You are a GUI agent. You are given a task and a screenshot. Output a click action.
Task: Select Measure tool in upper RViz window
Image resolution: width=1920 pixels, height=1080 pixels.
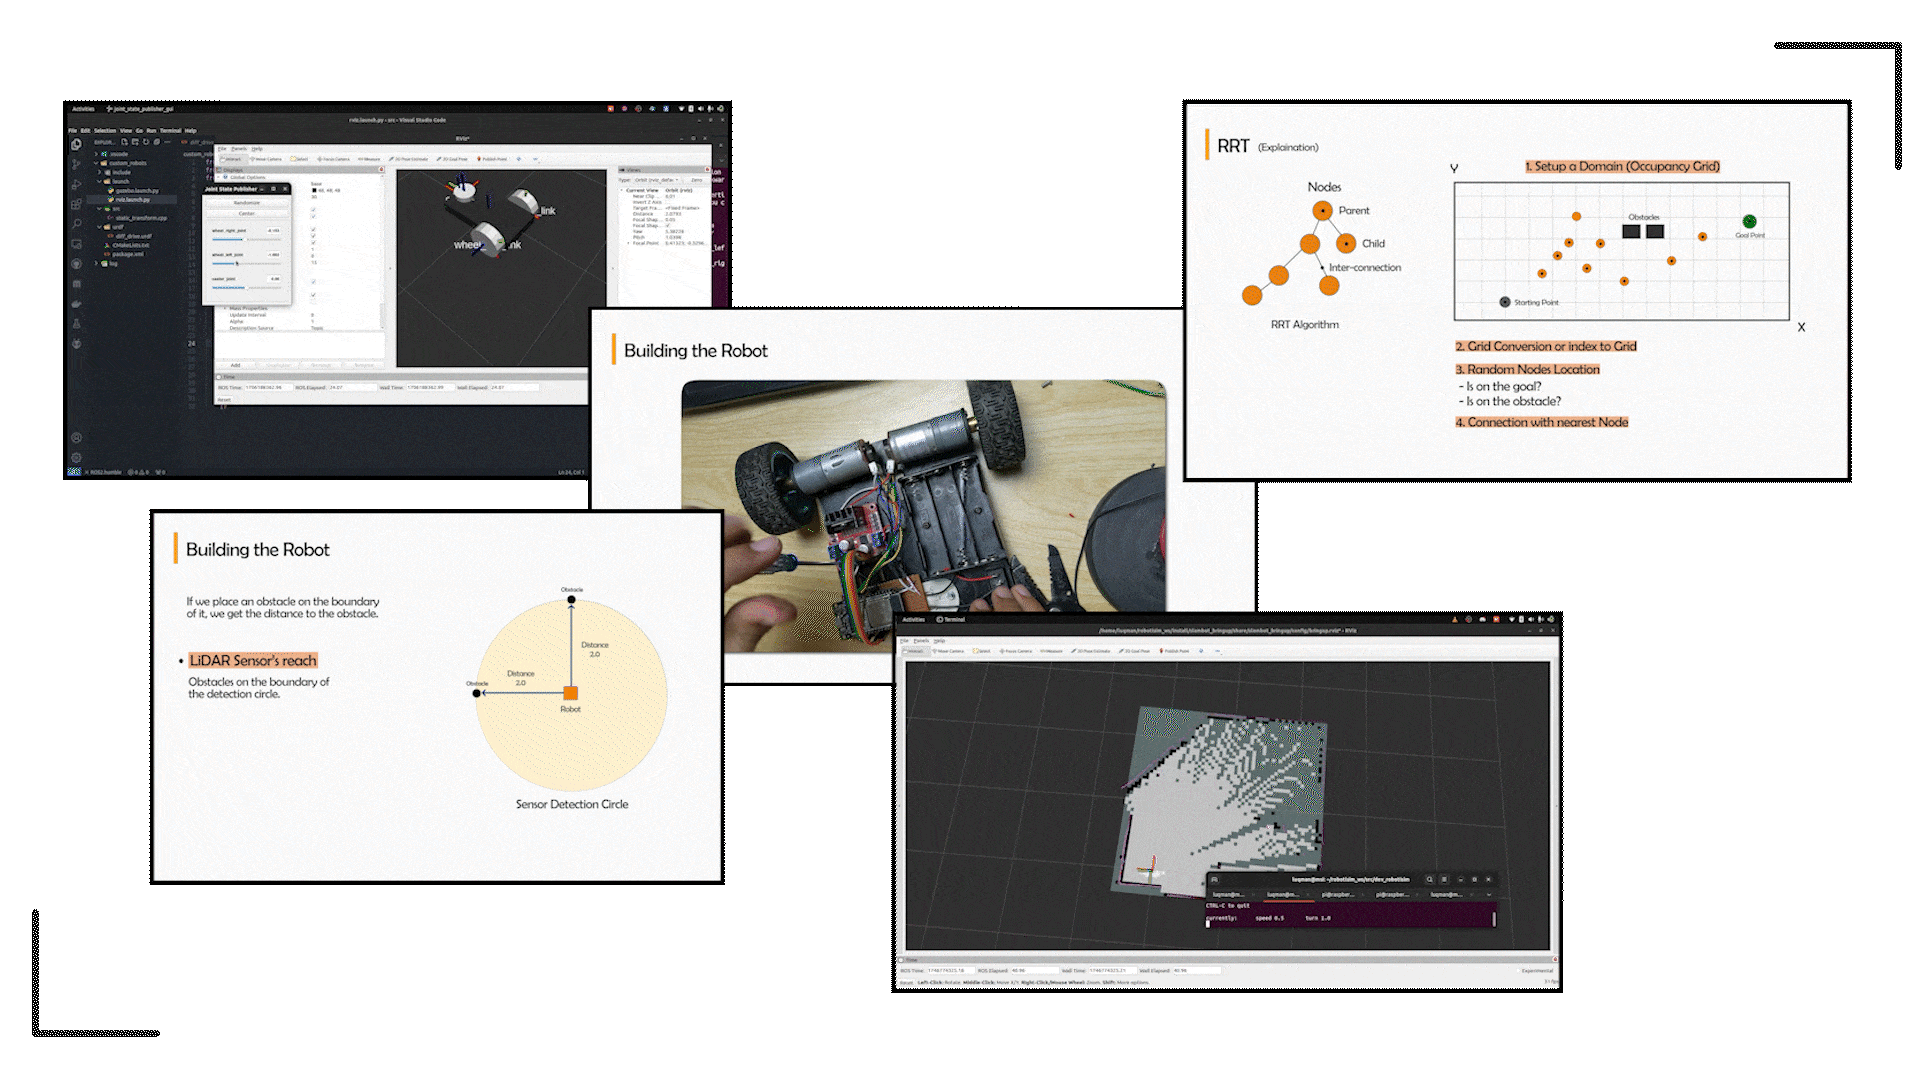point(369,159)
